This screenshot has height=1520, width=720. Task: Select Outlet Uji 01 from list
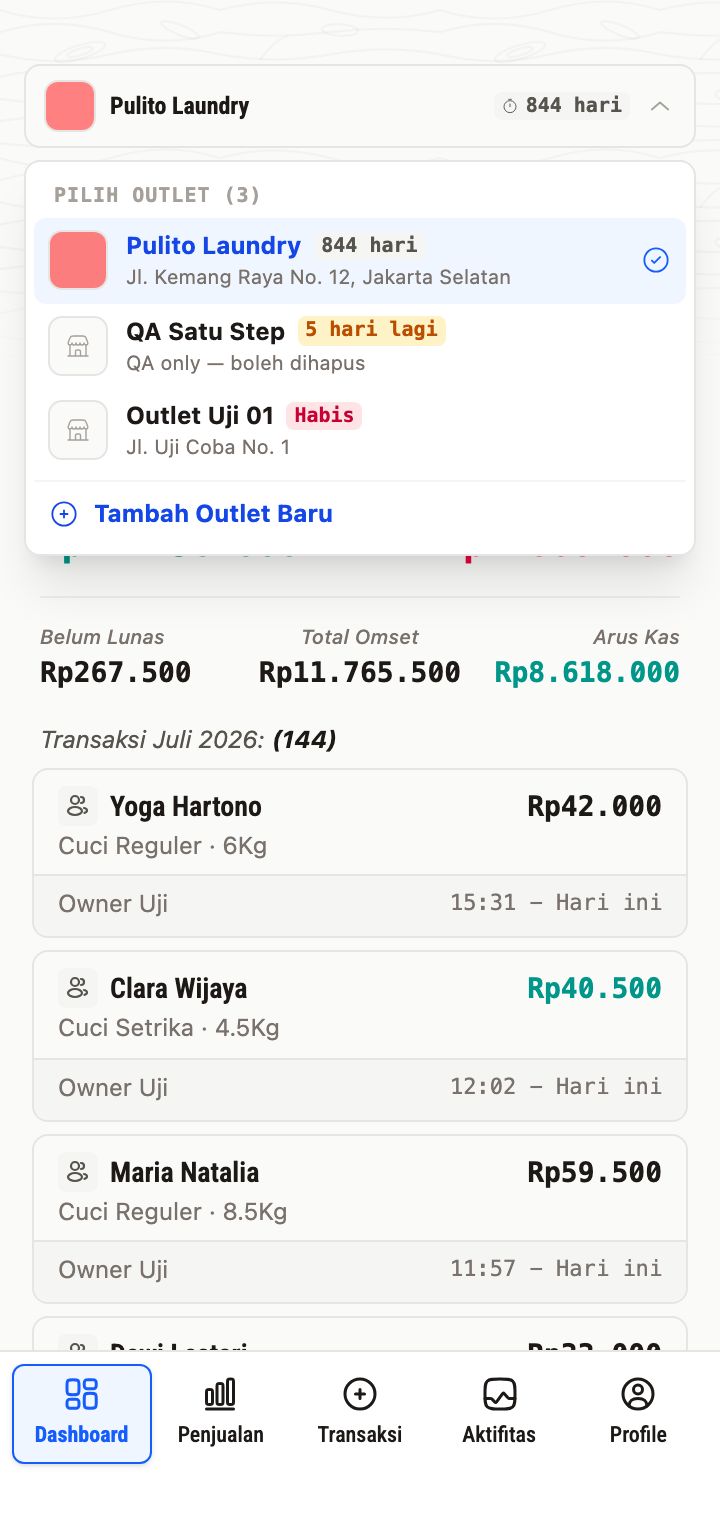click(360, 430)
